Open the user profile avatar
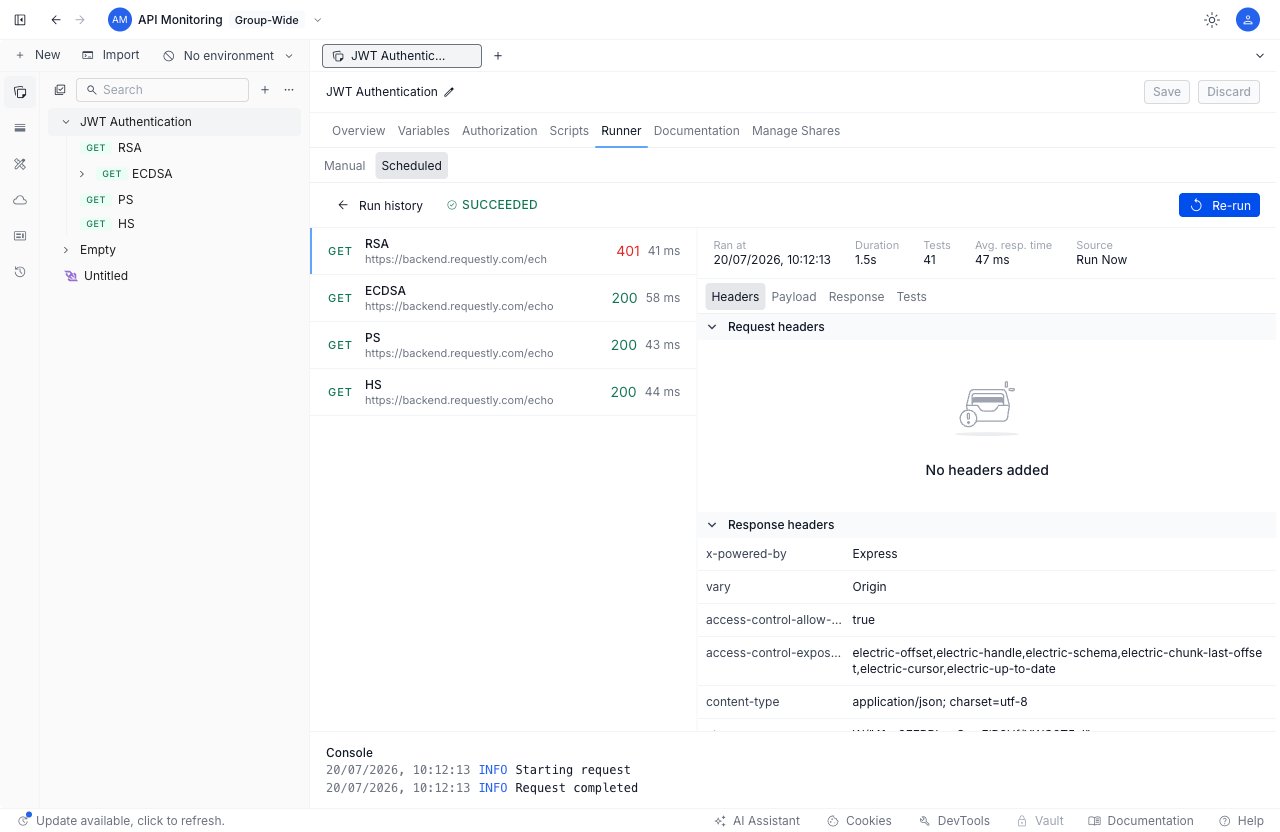The width and height of the screenshot is (1280, 832). [1247, 20]
